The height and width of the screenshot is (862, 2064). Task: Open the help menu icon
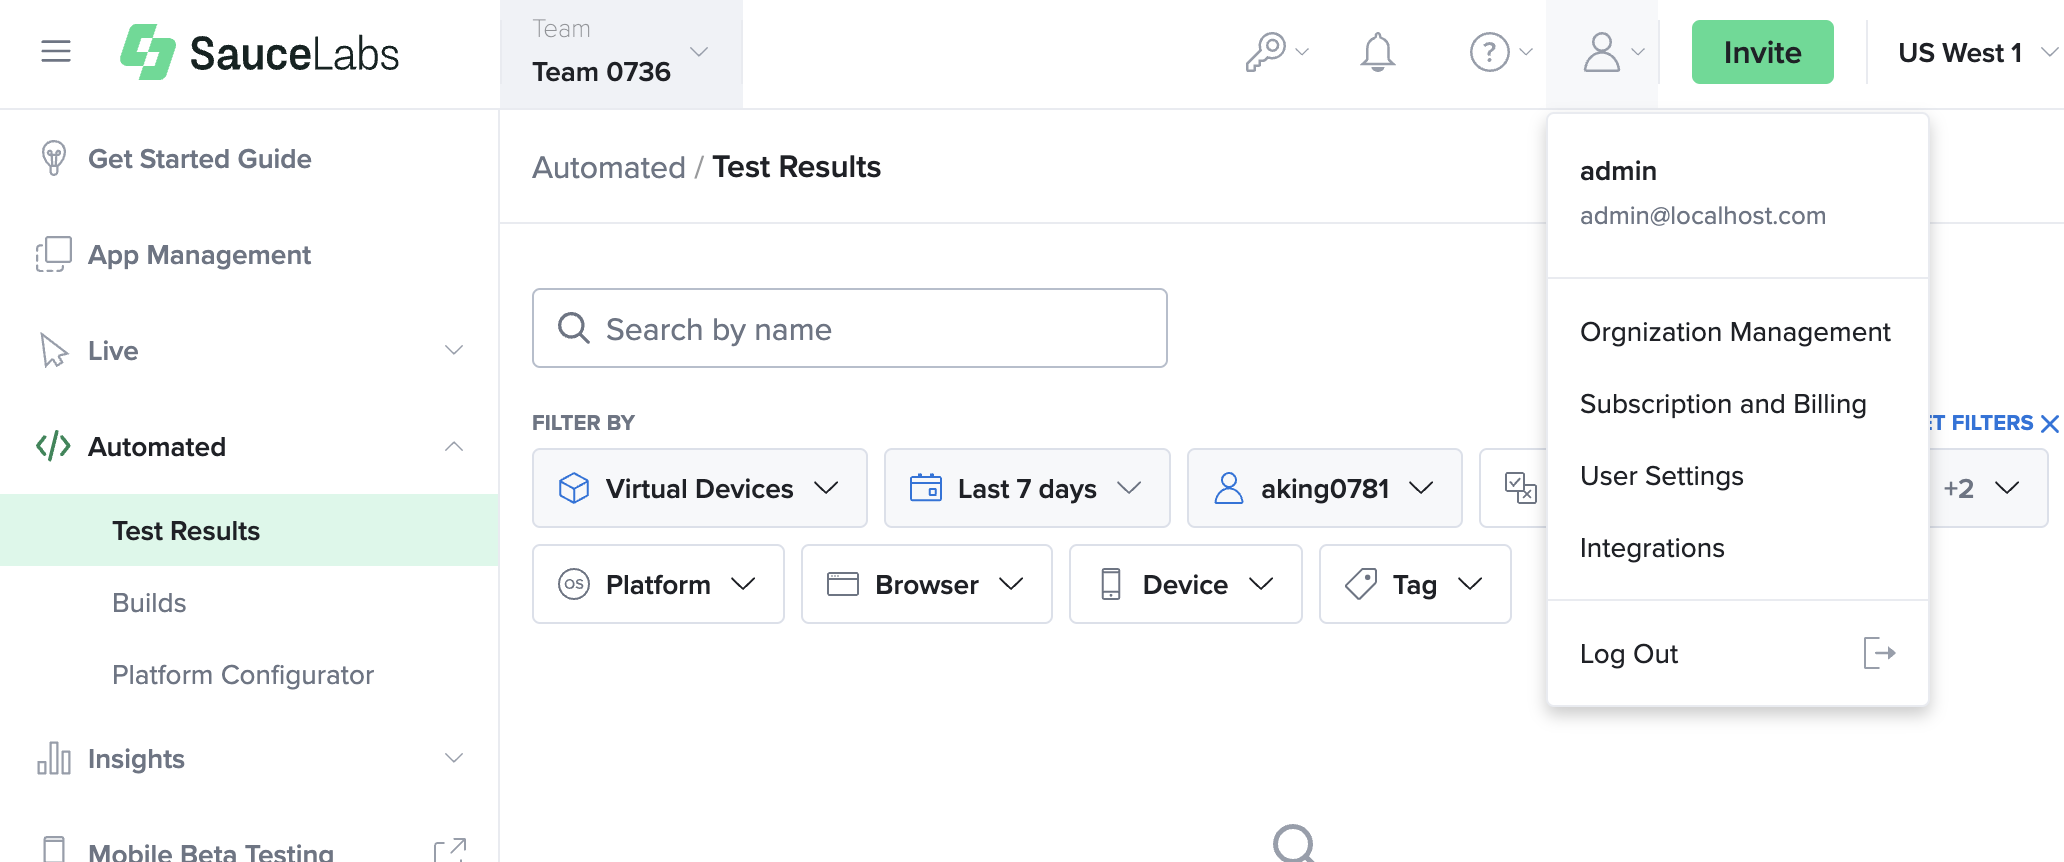(1489, 52)
